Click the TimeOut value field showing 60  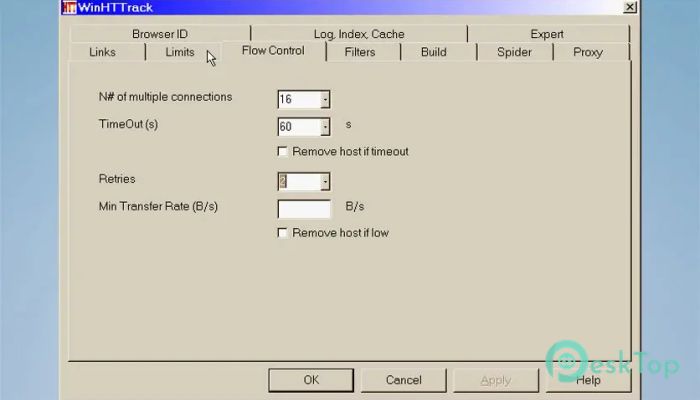click(x=299, y=127)
